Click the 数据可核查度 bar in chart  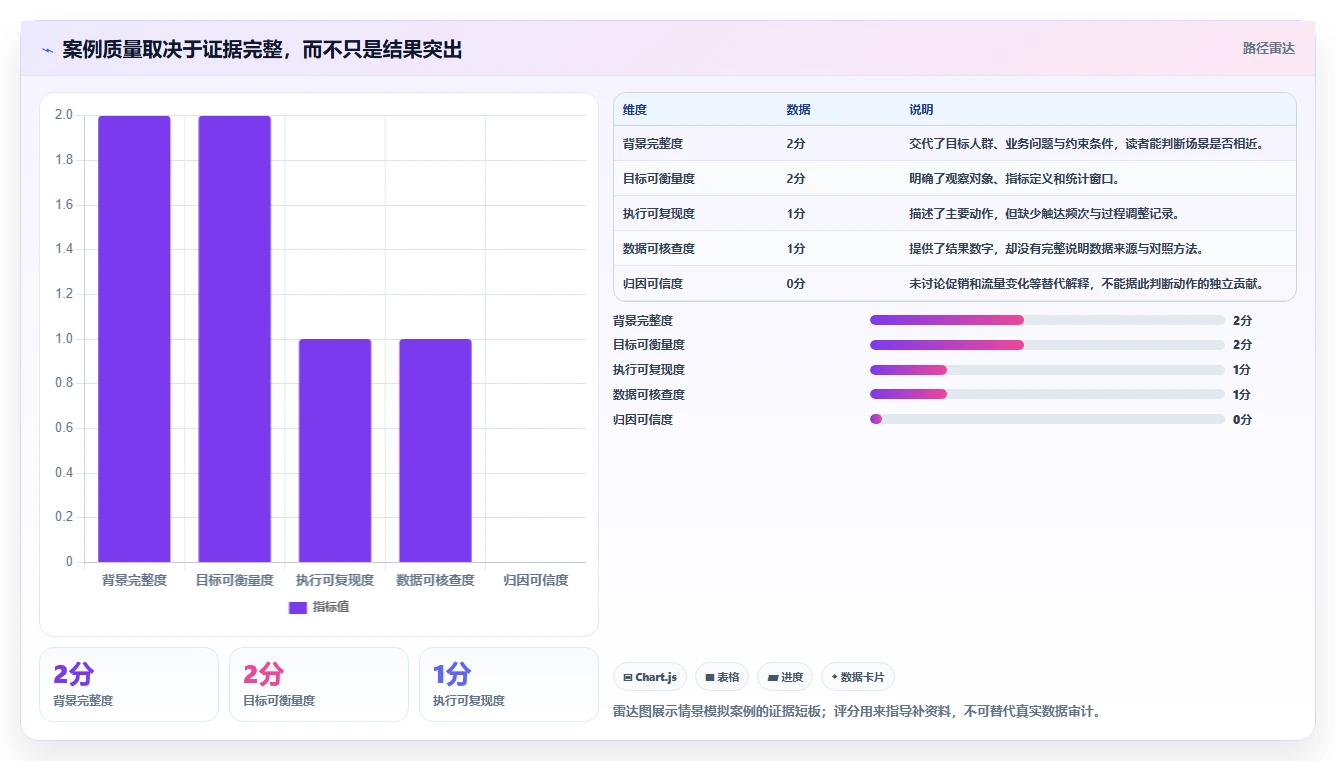tap(435, 451)
